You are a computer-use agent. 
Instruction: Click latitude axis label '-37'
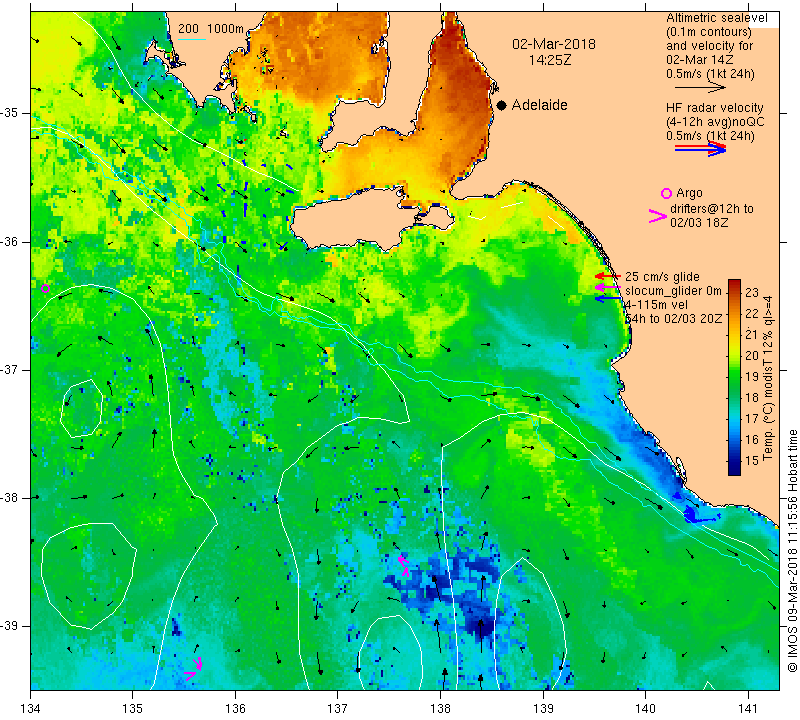[x=10, y=369]
